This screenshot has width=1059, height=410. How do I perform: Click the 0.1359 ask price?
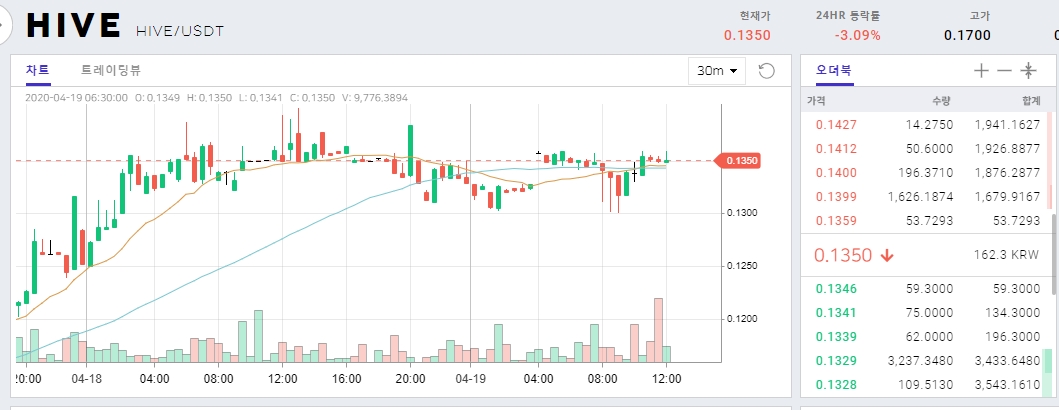(x=836, y=220)
